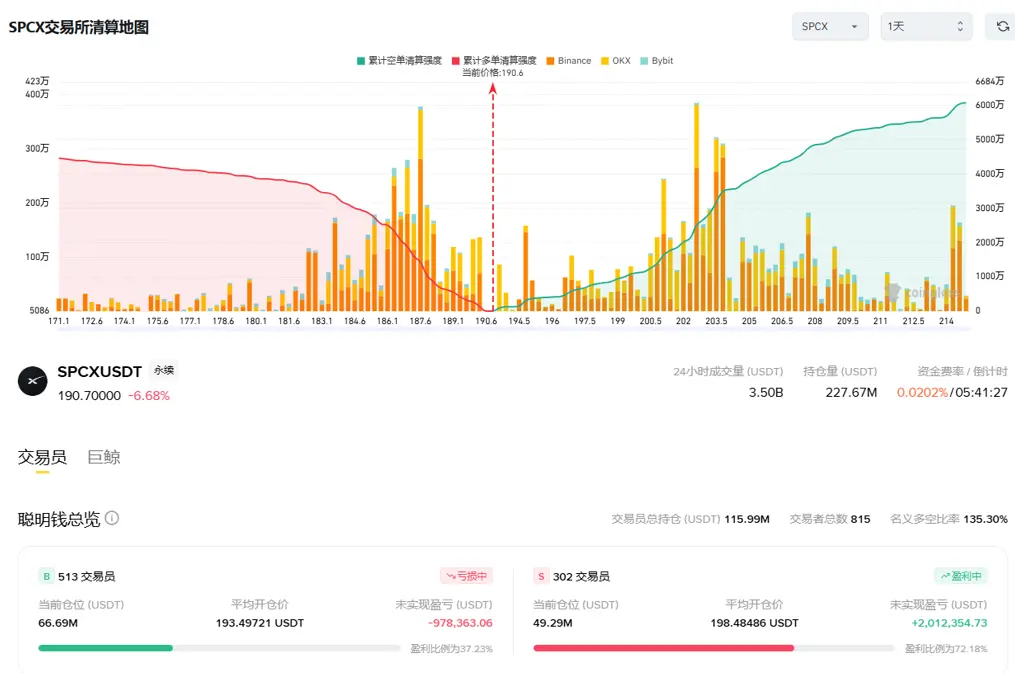The image size is (1015, 673).
Task: Click the SPCX coin logo icon
Action: pos(32,381)
